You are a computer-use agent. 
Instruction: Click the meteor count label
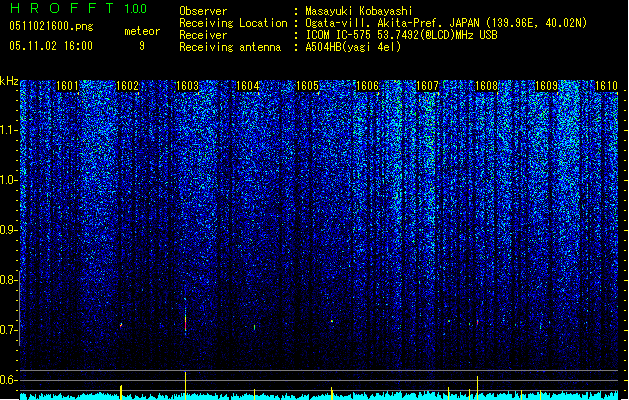(142, 31)
